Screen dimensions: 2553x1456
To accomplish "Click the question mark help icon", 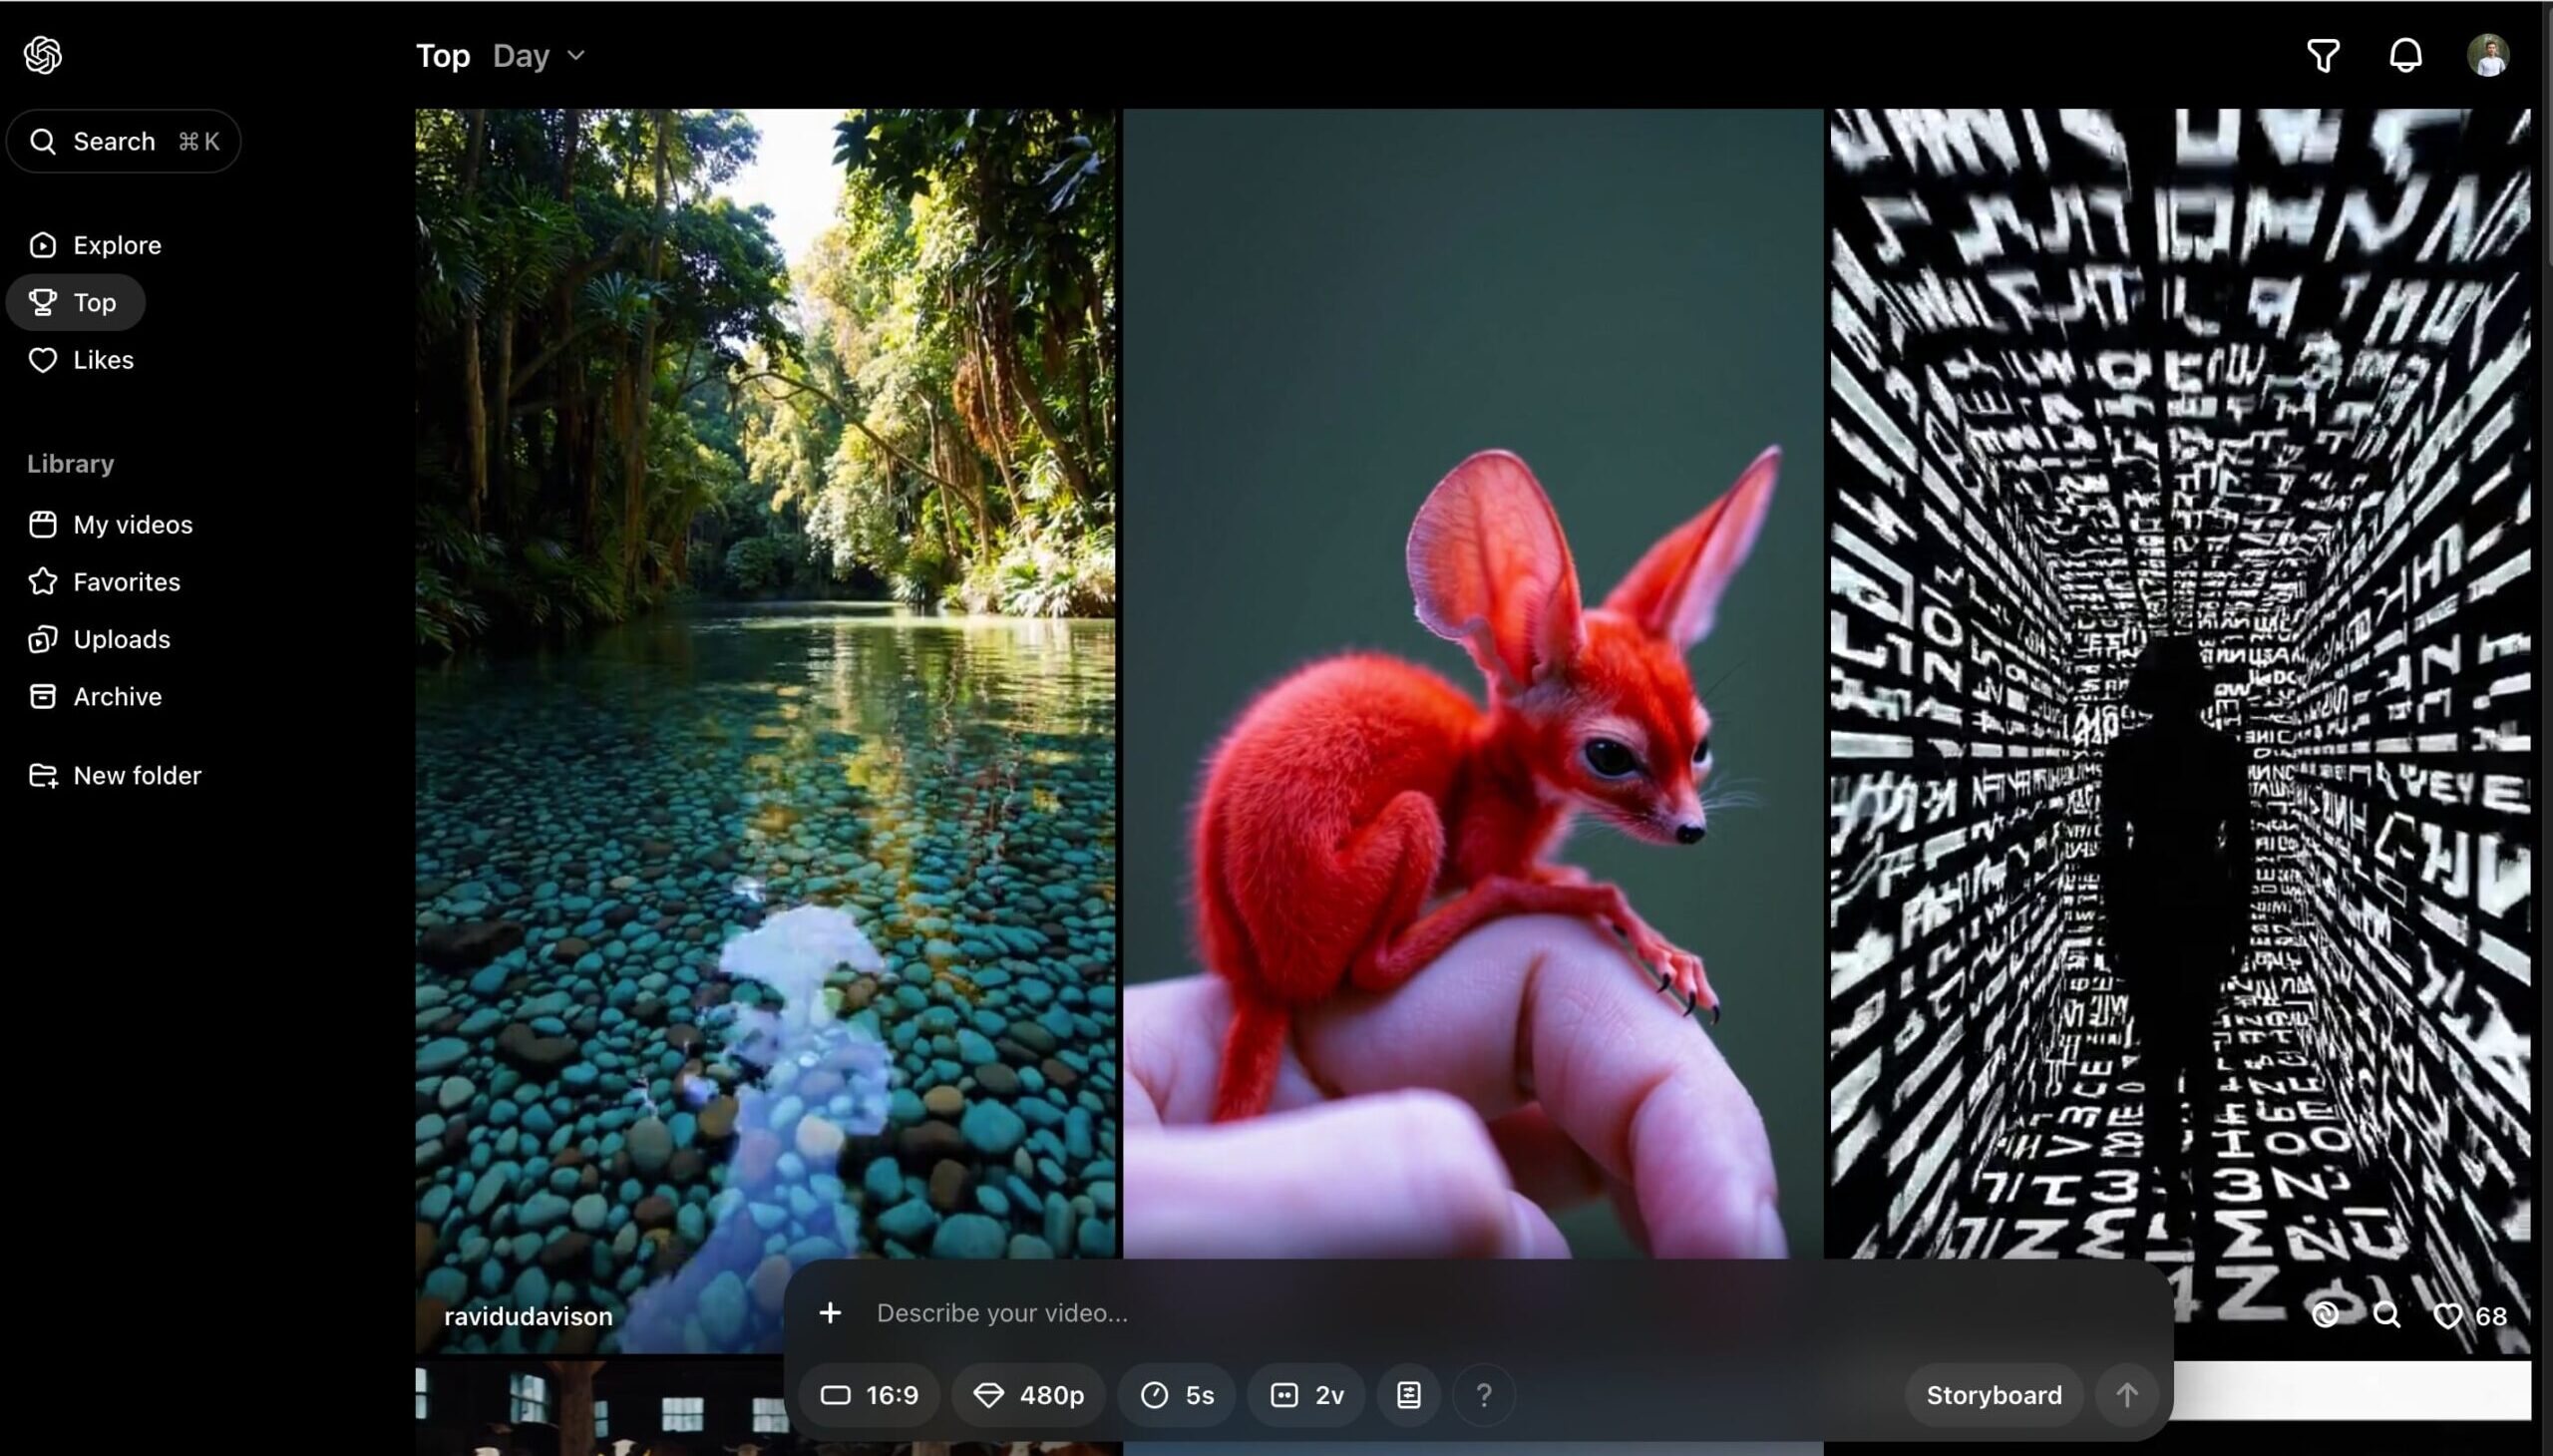I will click(x=1484, y=1395).
